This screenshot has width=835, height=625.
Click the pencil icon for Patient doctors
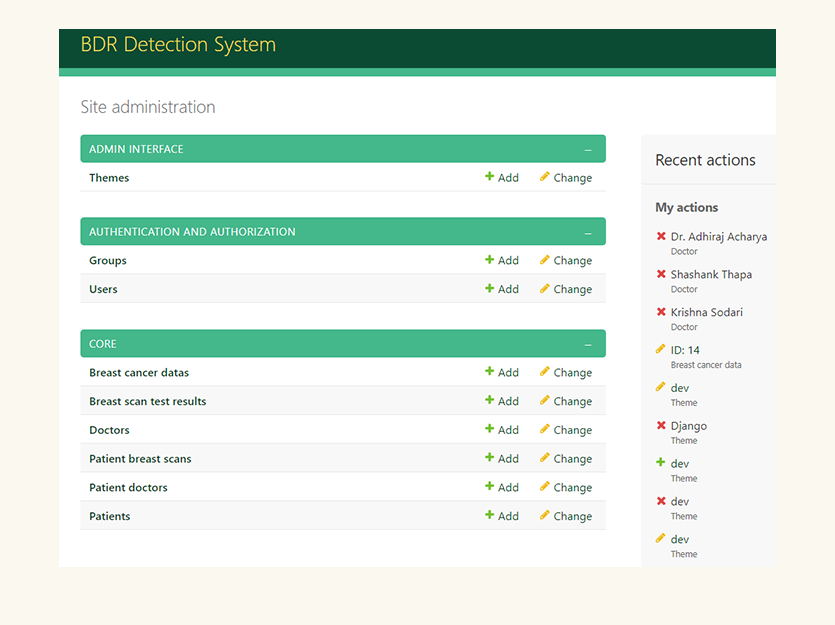[544, 486]
